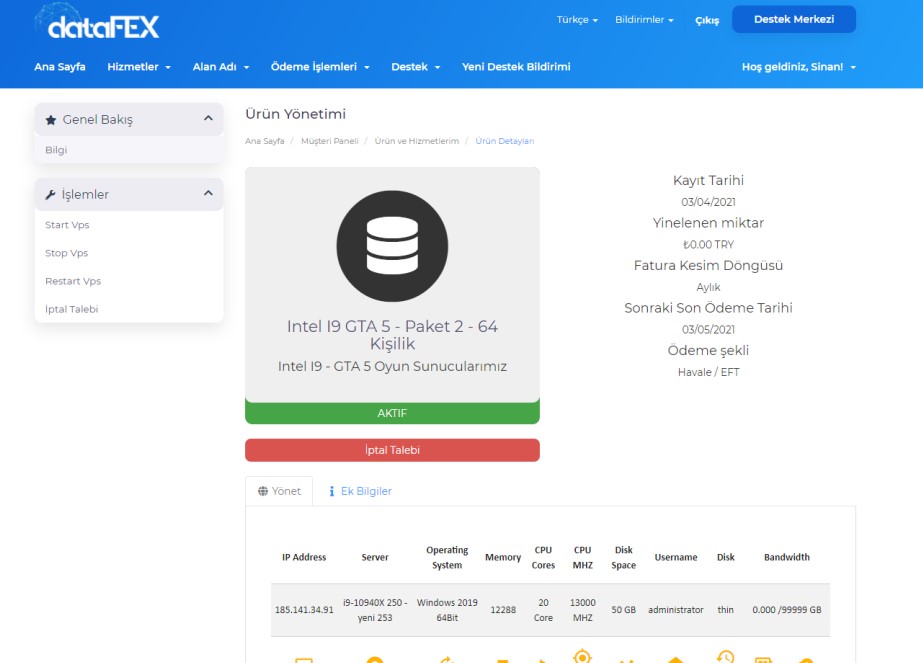Image resolution: width=923 pixels, height=663 pixels.
Task: Click the Operating System column header
Action: (x=447, y=557)
